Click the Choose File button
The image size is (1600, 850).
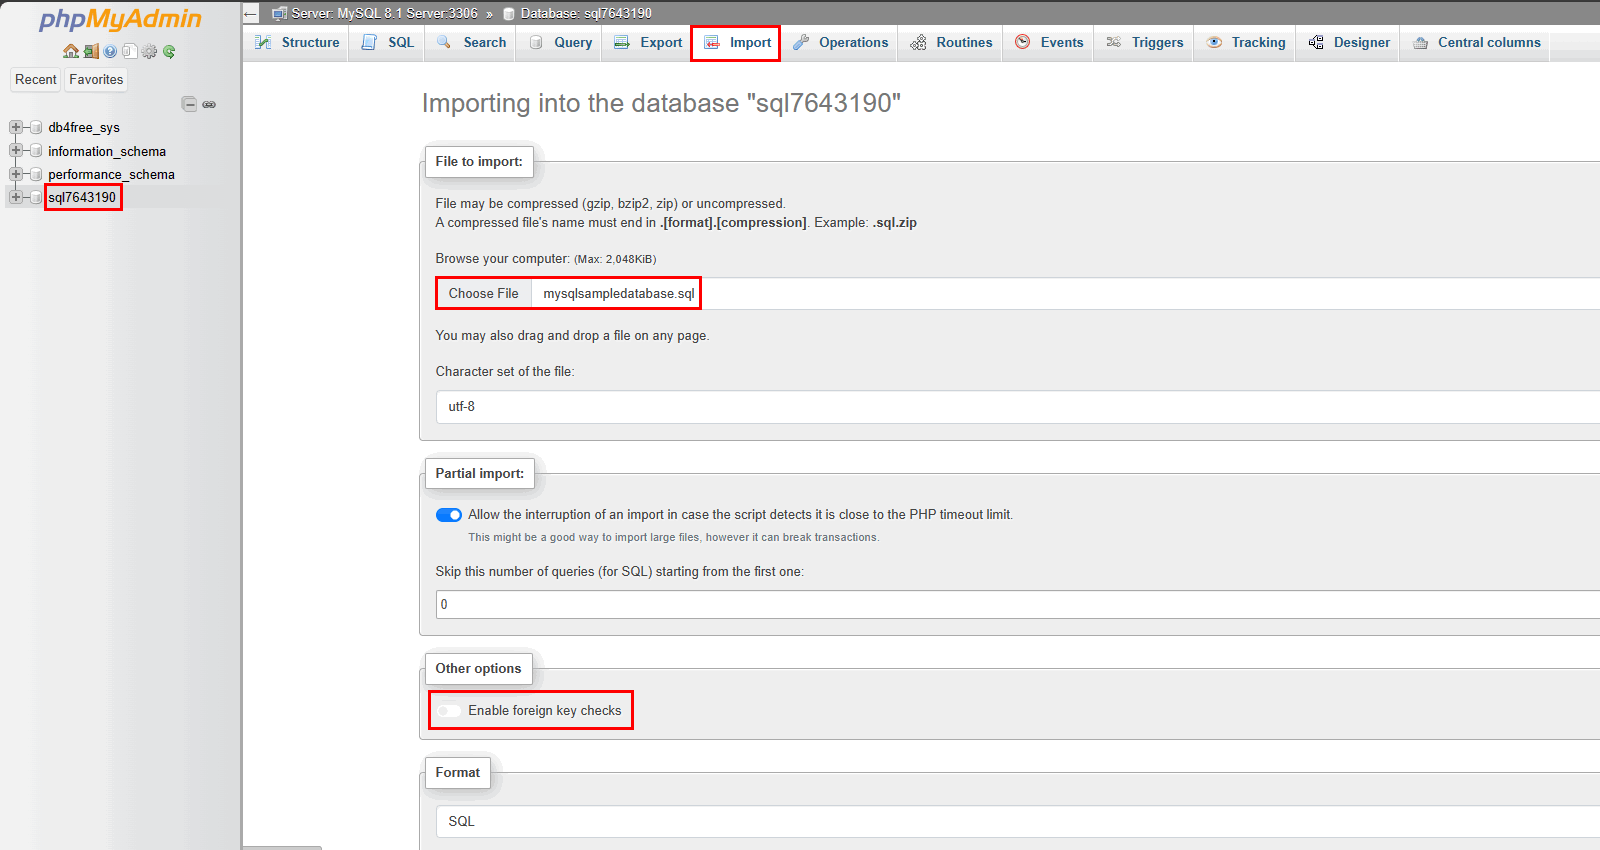pyautogui.click(x=484, y=294)
